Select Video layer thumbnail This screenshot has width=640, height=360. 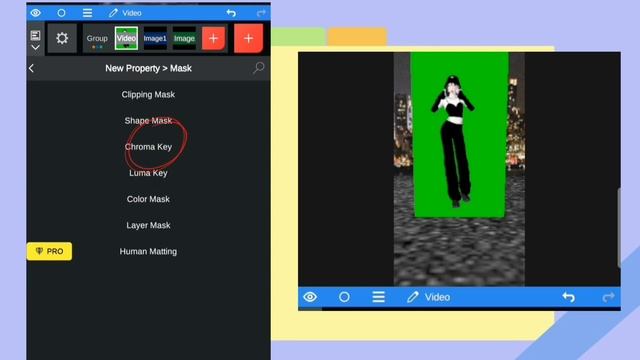[126, 38]
